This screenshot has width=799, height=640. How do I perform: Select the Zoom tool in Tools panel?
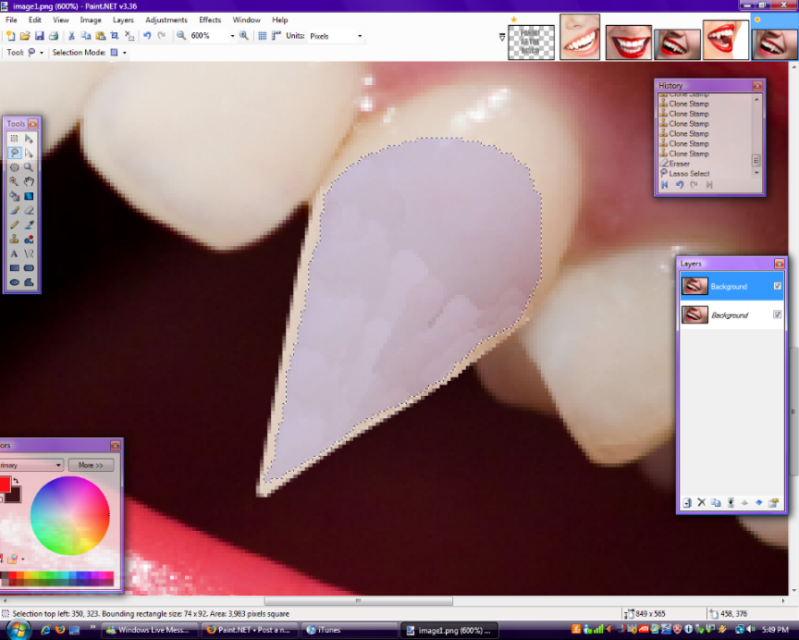coord(29,167)
